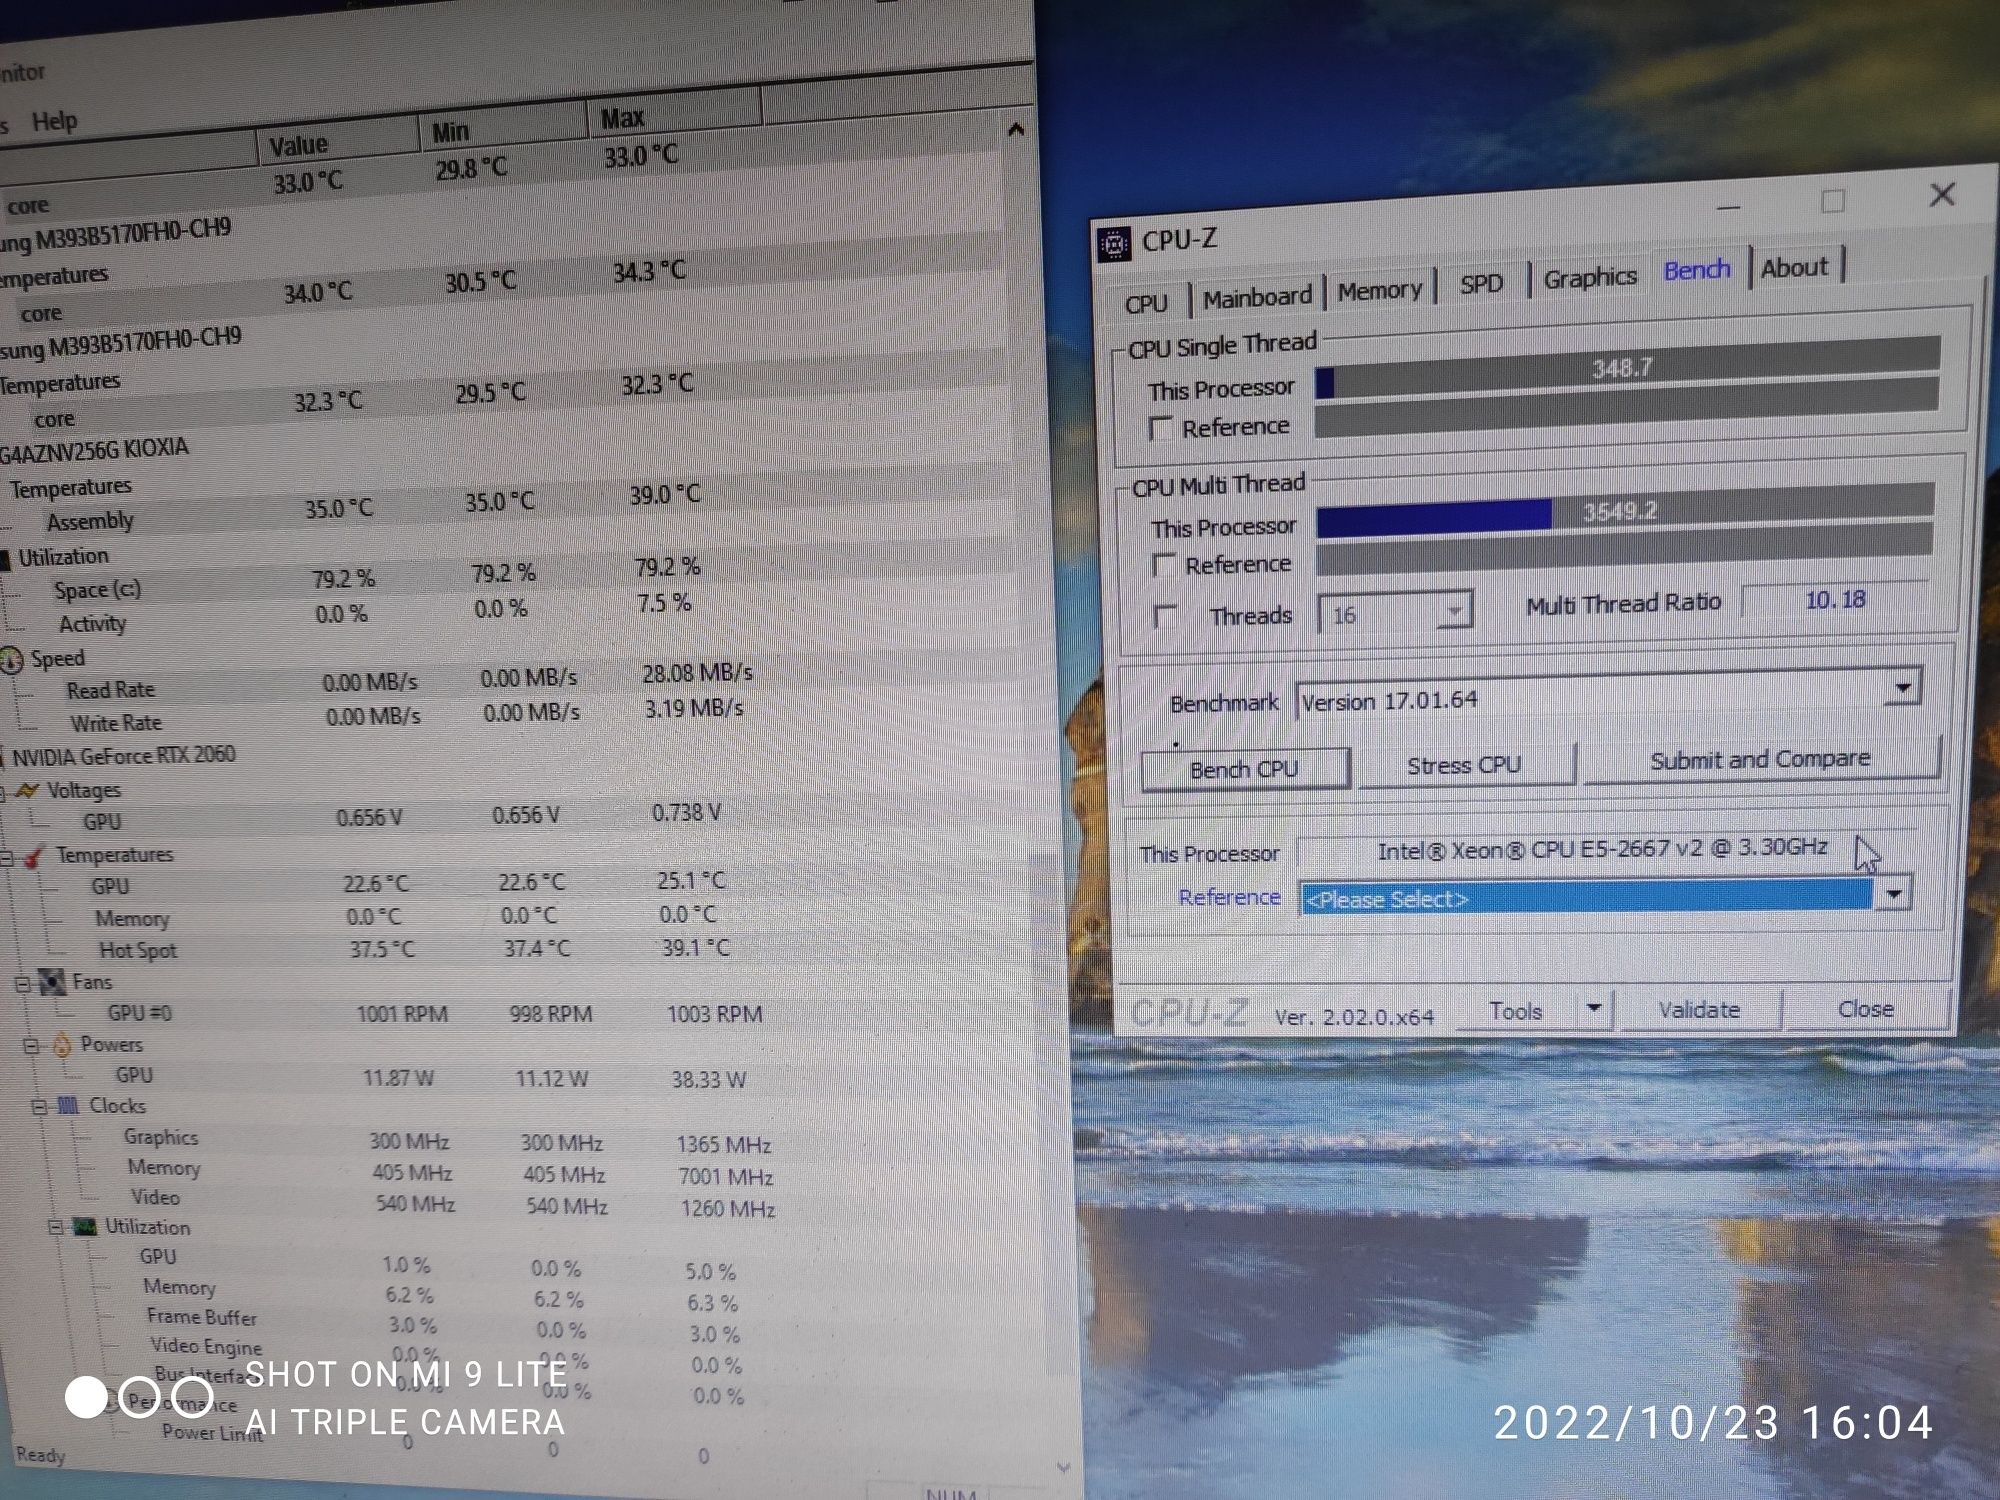This screenshot has height=1500, width=2000.
Task: Open the Benchmark version dropdown
Action: coord(1902,688)
